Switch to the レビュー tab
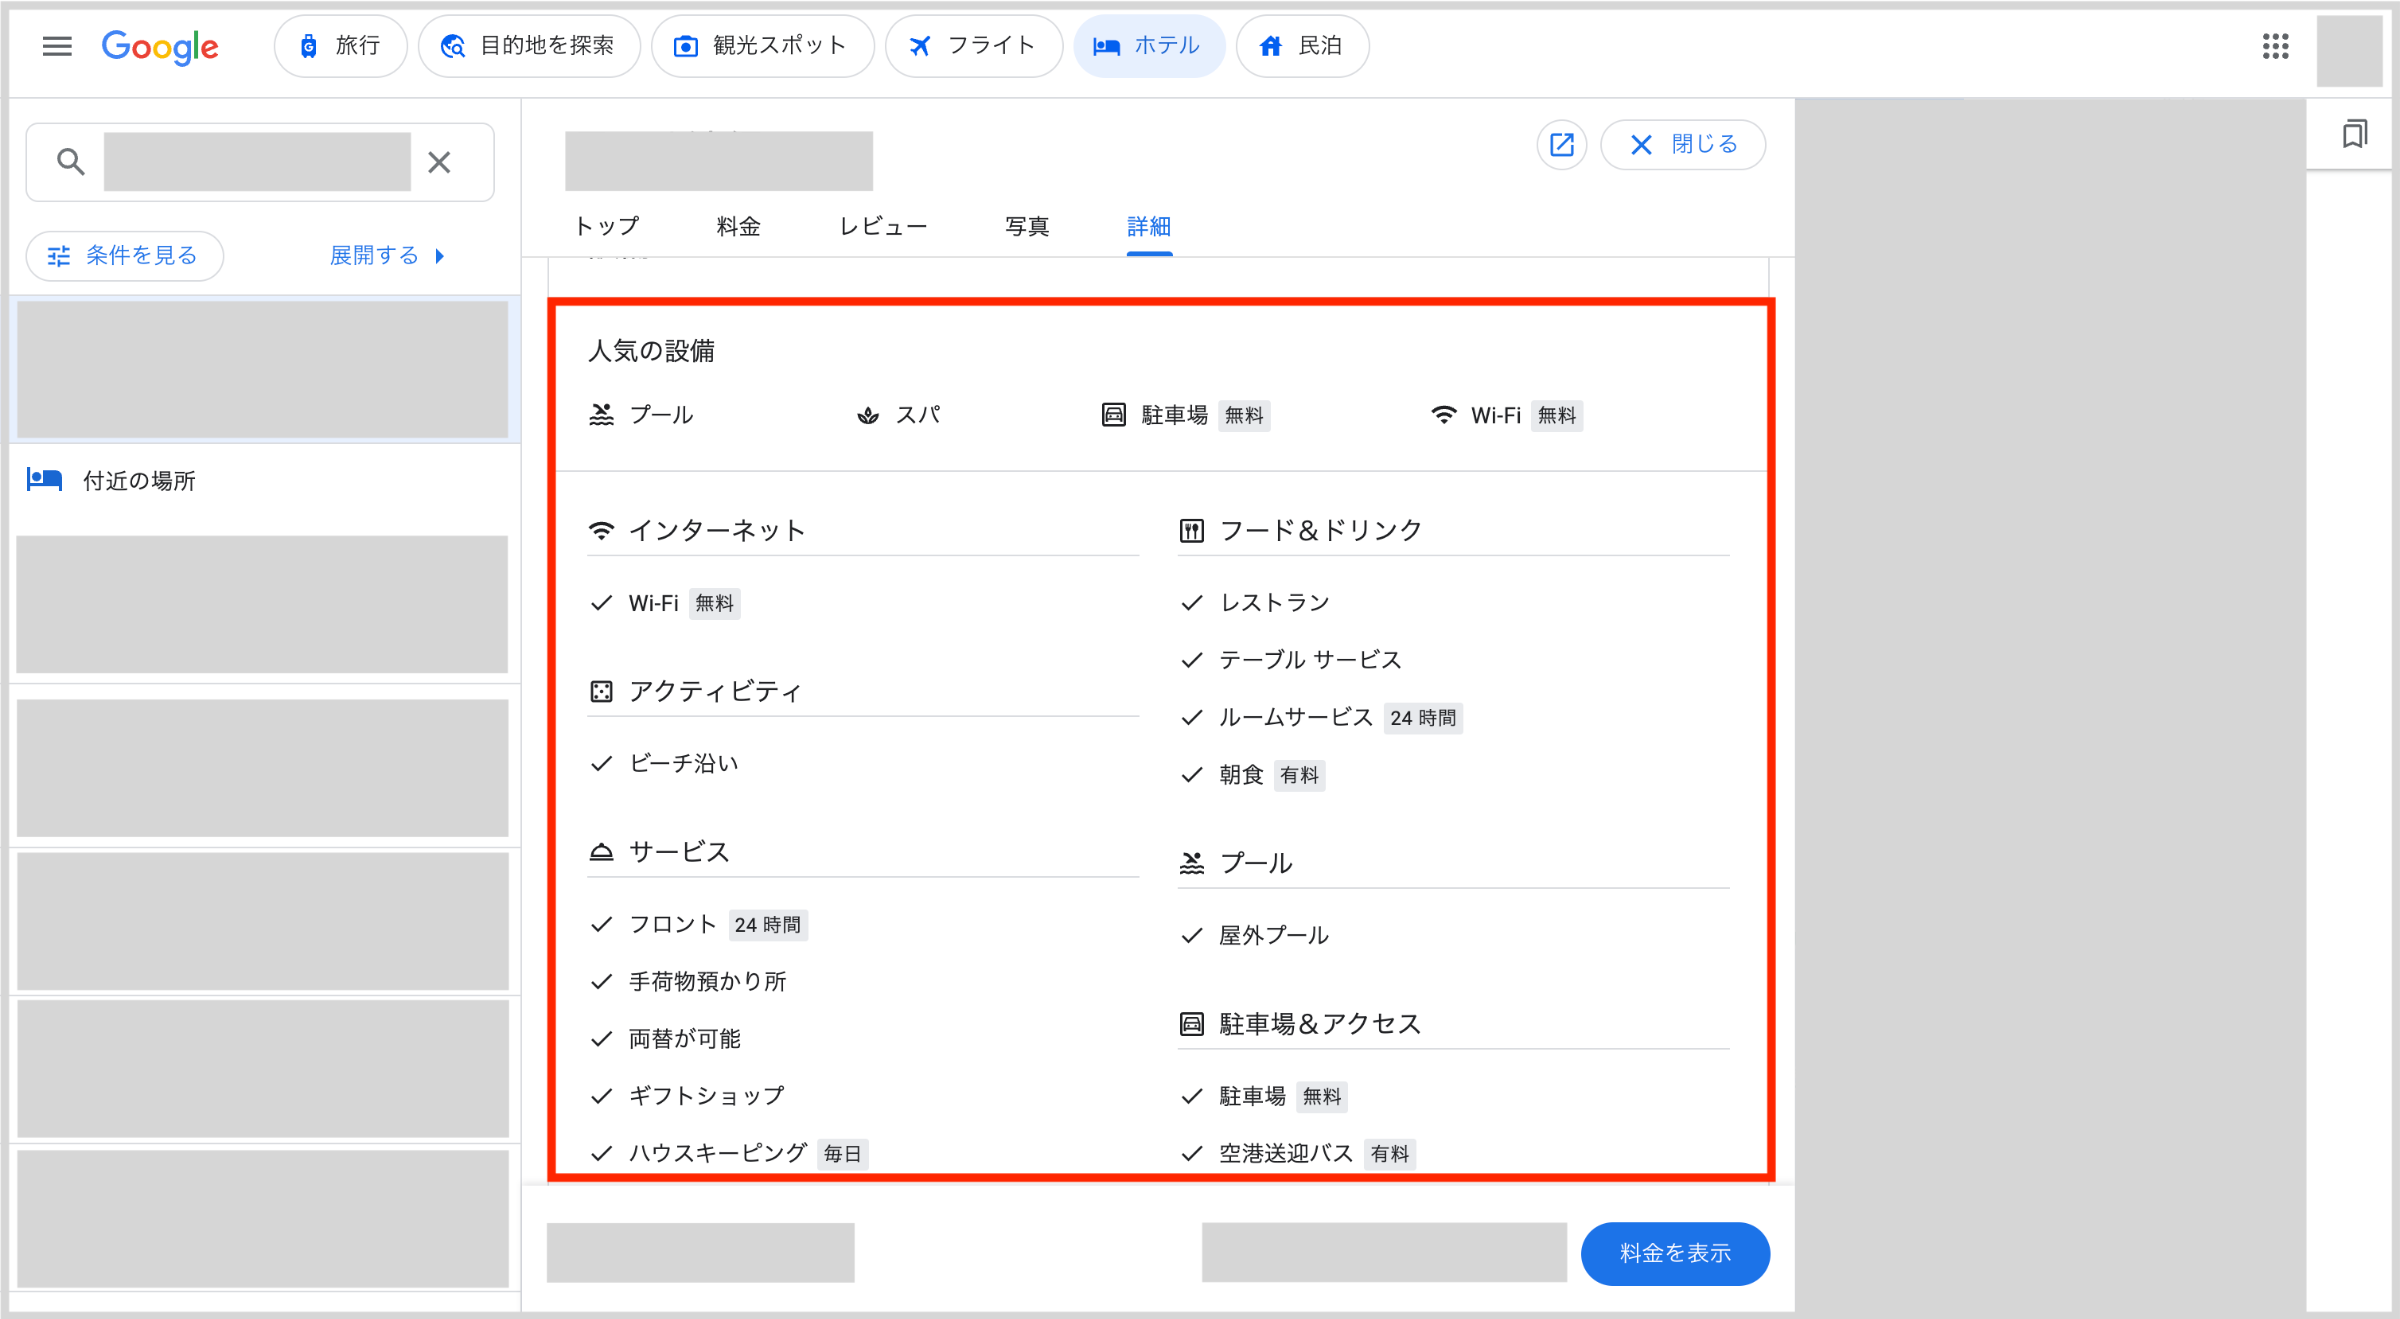This screenshot has height=1319, width=2400. pyautogui.click(x=883, y=227)
